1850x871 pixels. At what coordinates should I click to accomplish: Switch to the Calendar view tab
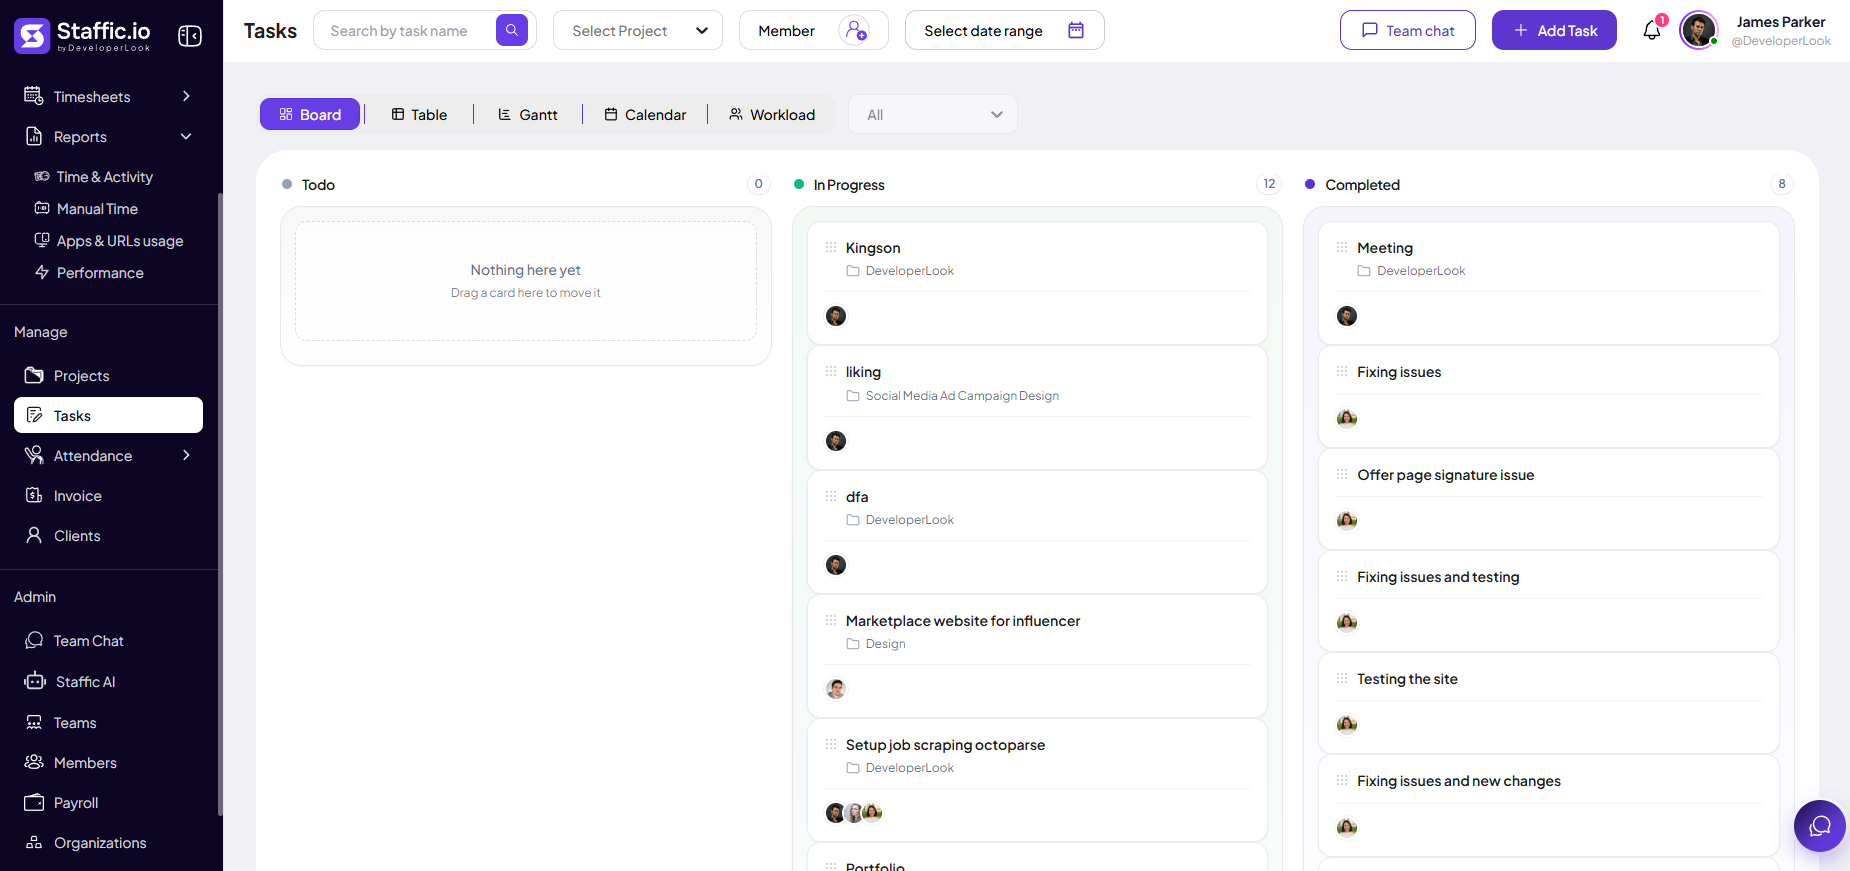point(645,114)
